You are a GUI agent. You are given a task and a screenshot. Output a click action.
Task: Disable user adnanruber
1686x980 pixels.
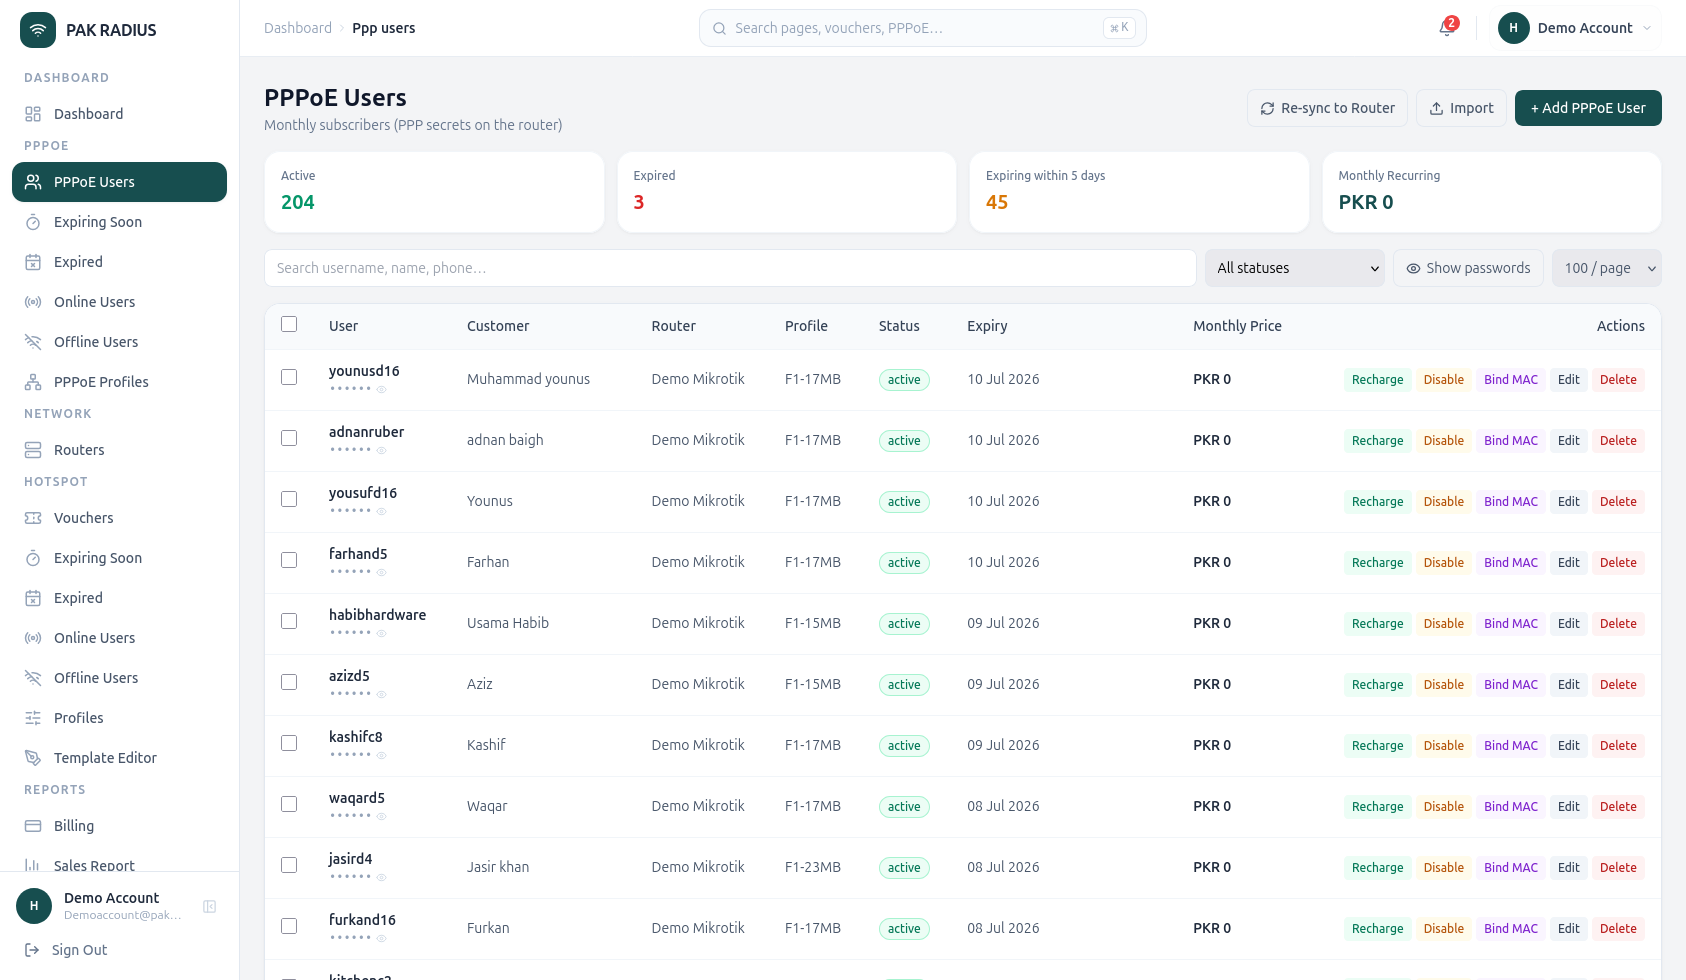point(1443,441)
